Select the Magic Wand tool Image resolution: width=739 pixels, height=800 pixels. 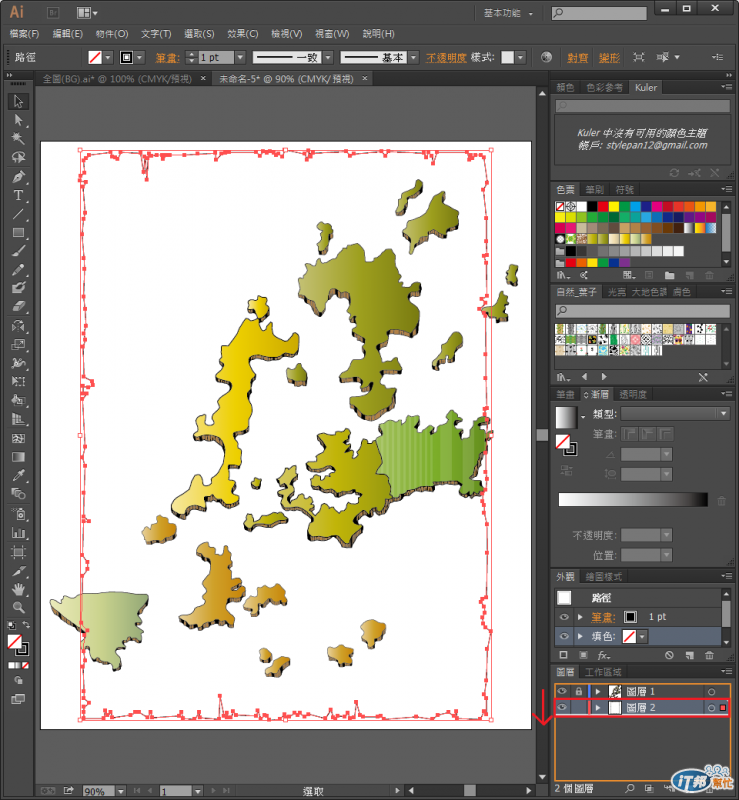click(18, 138)
